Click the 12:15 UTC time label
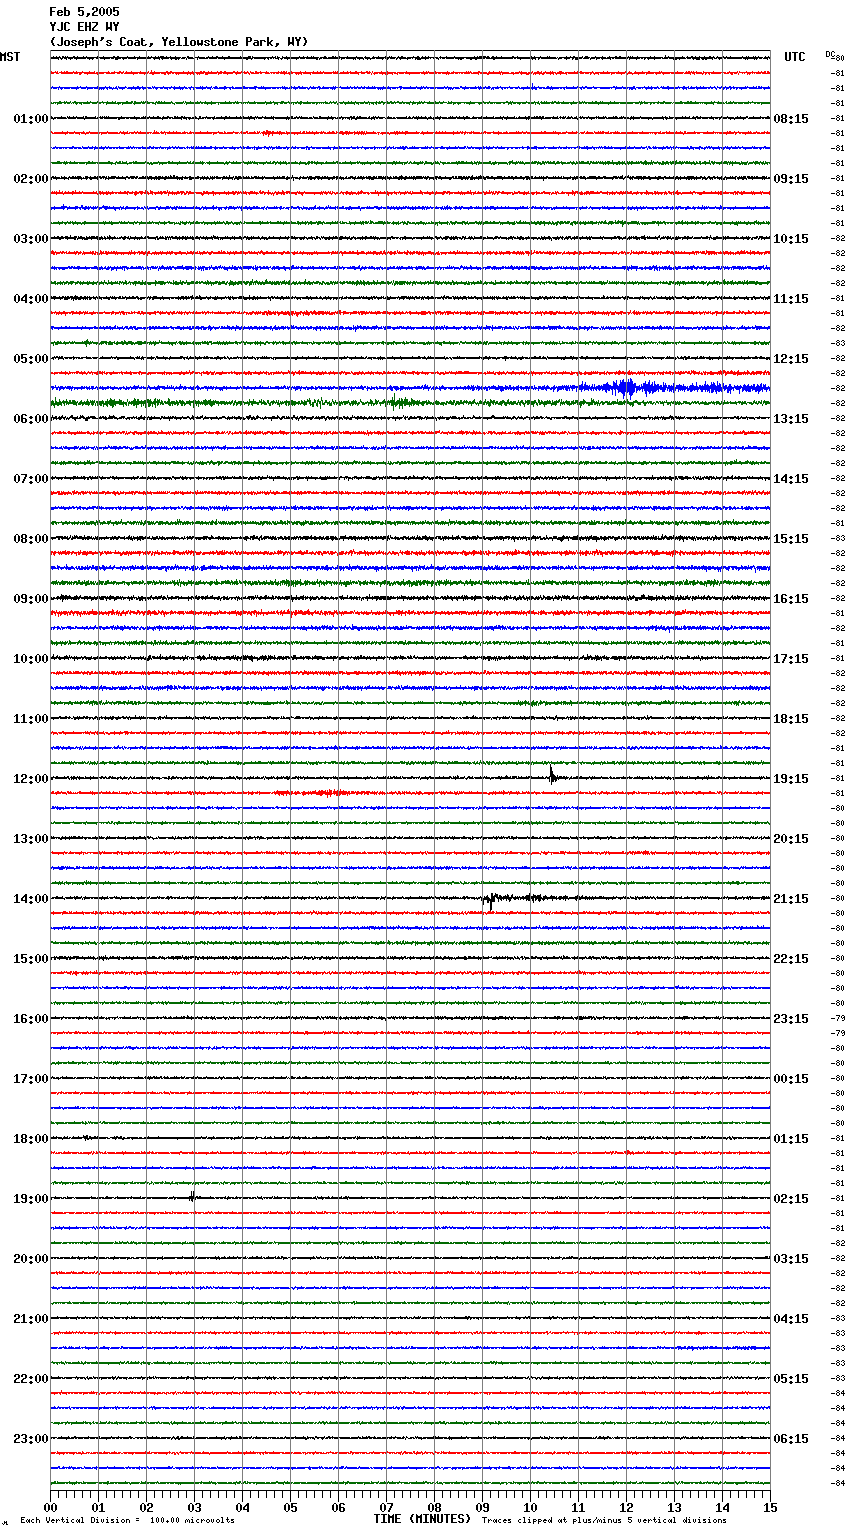Screen dimensions: 850x1534 (791, 359)
